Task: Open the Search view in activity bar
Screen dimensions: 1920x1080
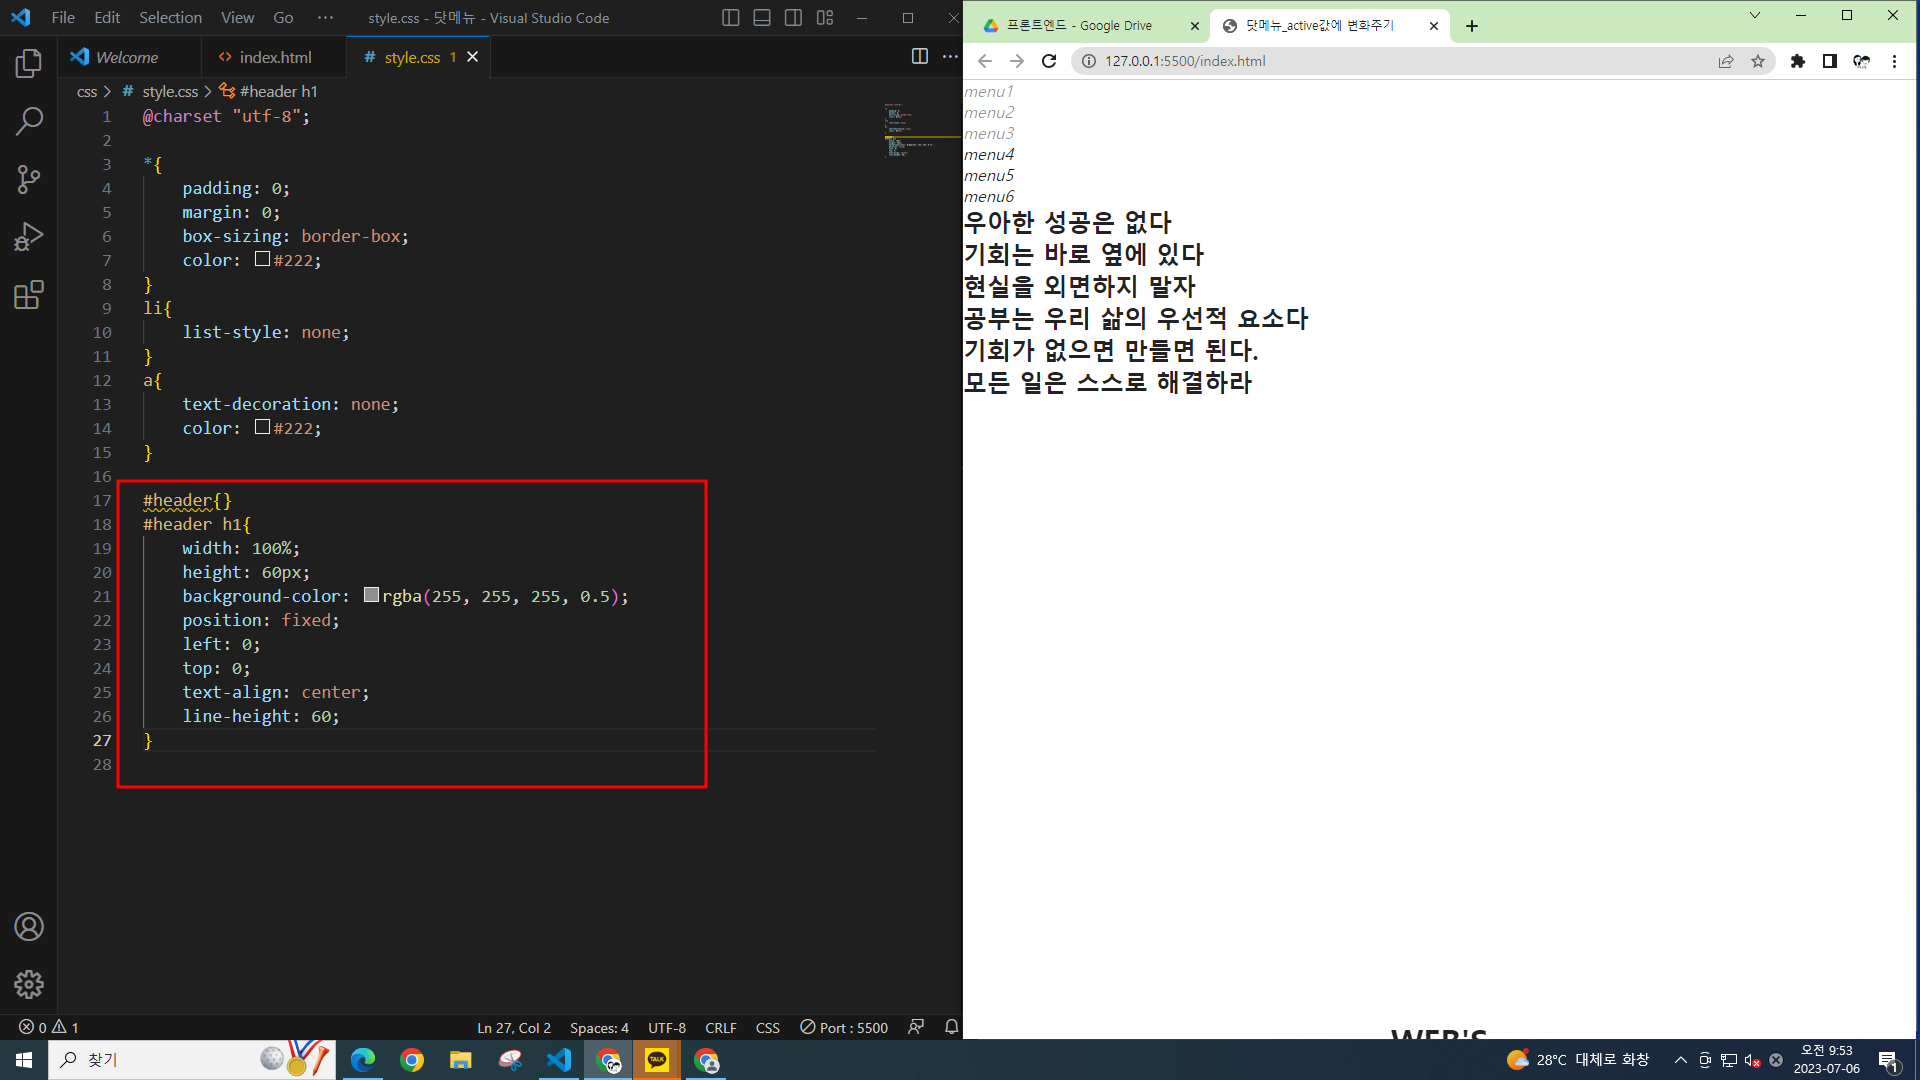Action: point(29,122)
